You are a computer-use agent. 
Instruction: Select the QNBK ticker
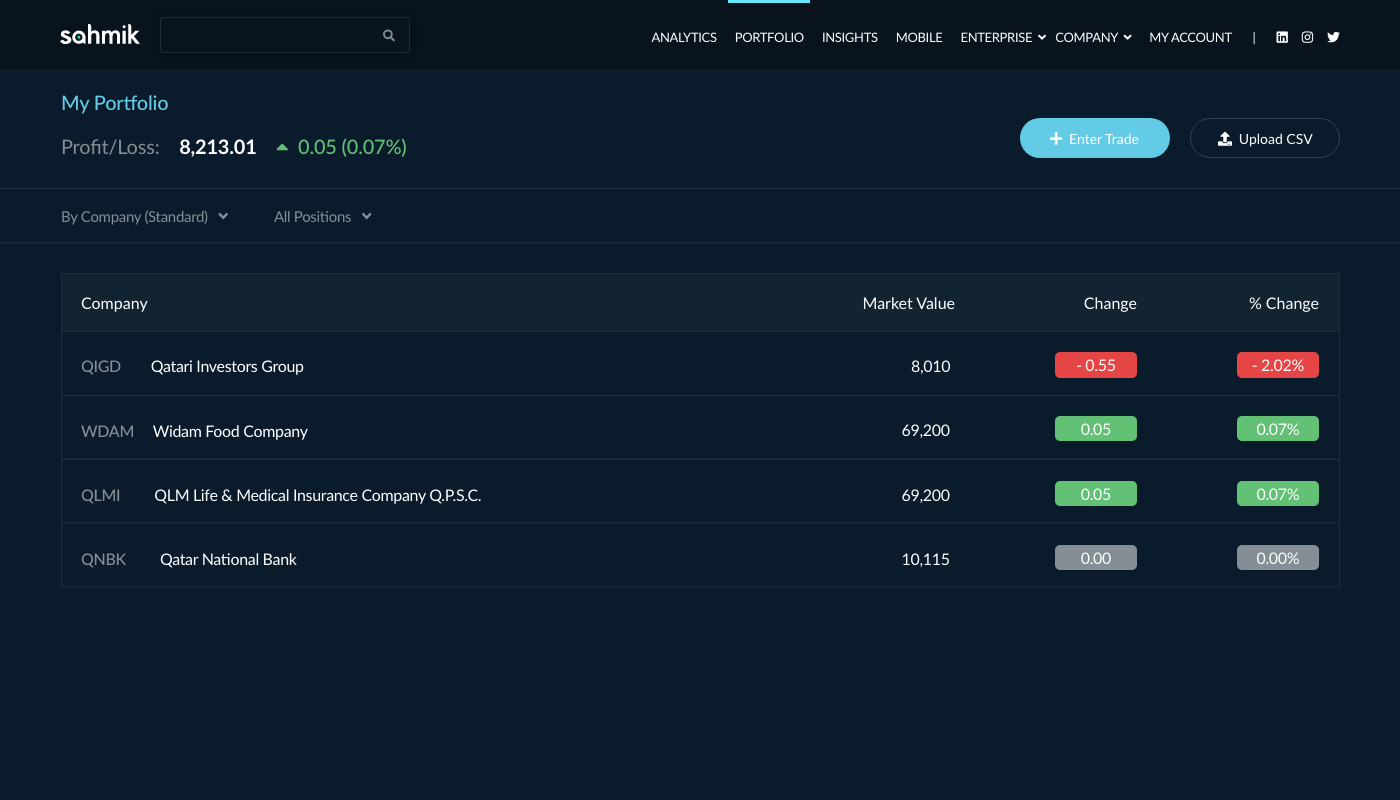pyautogui.click(x=104, y=559)
